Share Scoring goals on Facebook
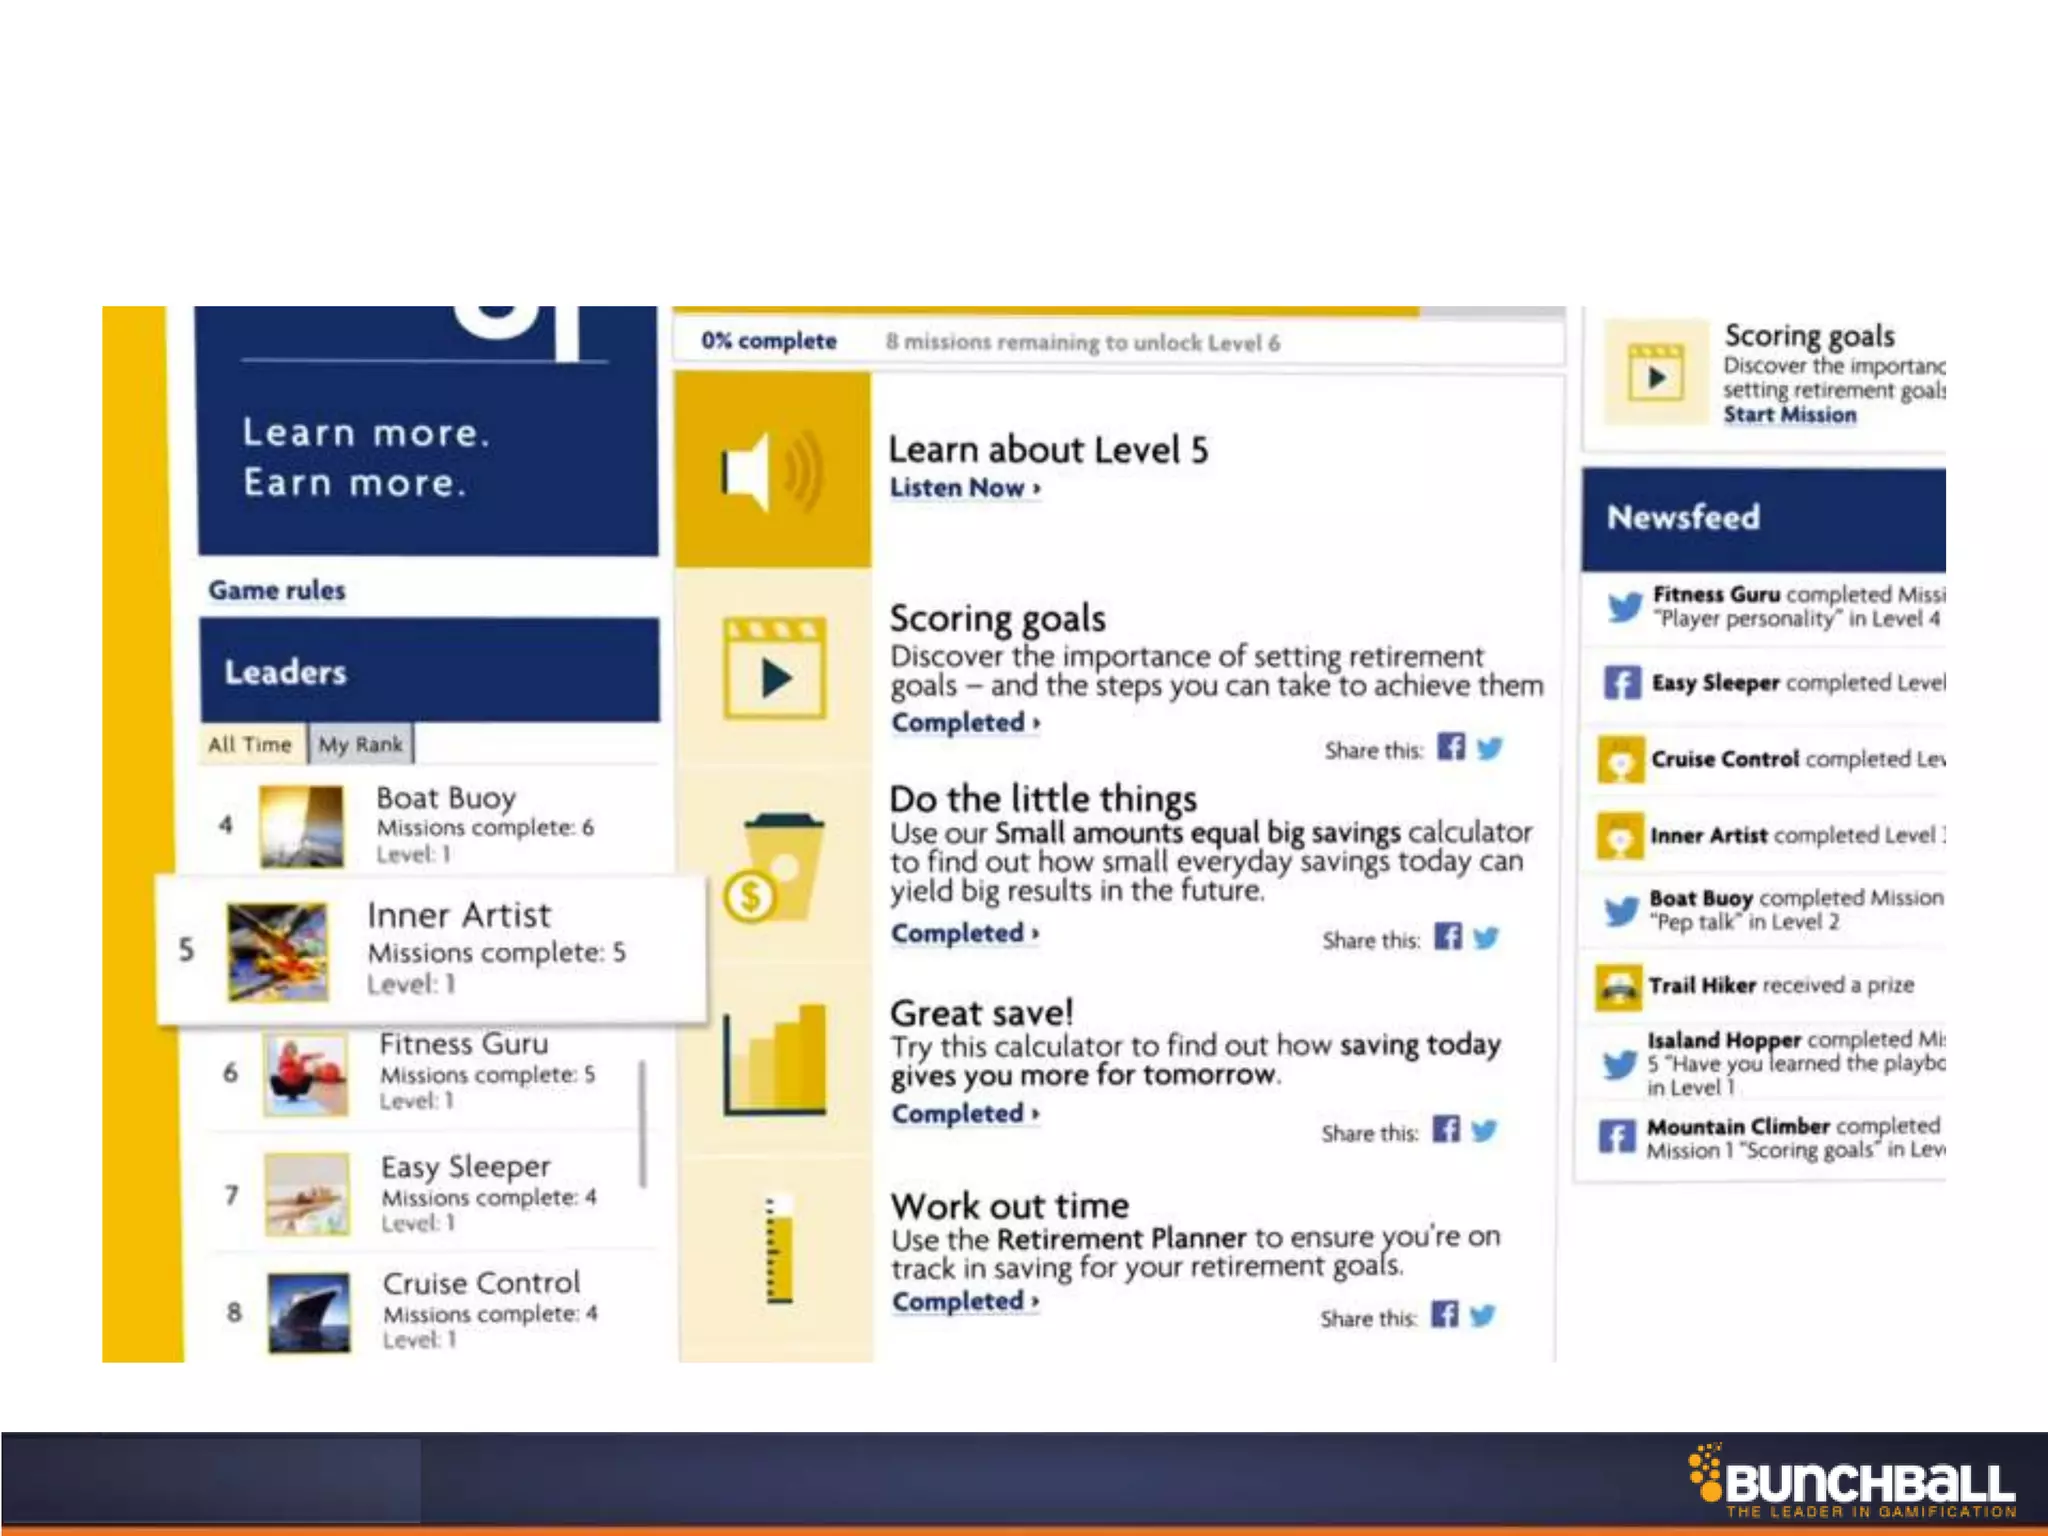2048x1536 pixels. tap(1451, 747)
